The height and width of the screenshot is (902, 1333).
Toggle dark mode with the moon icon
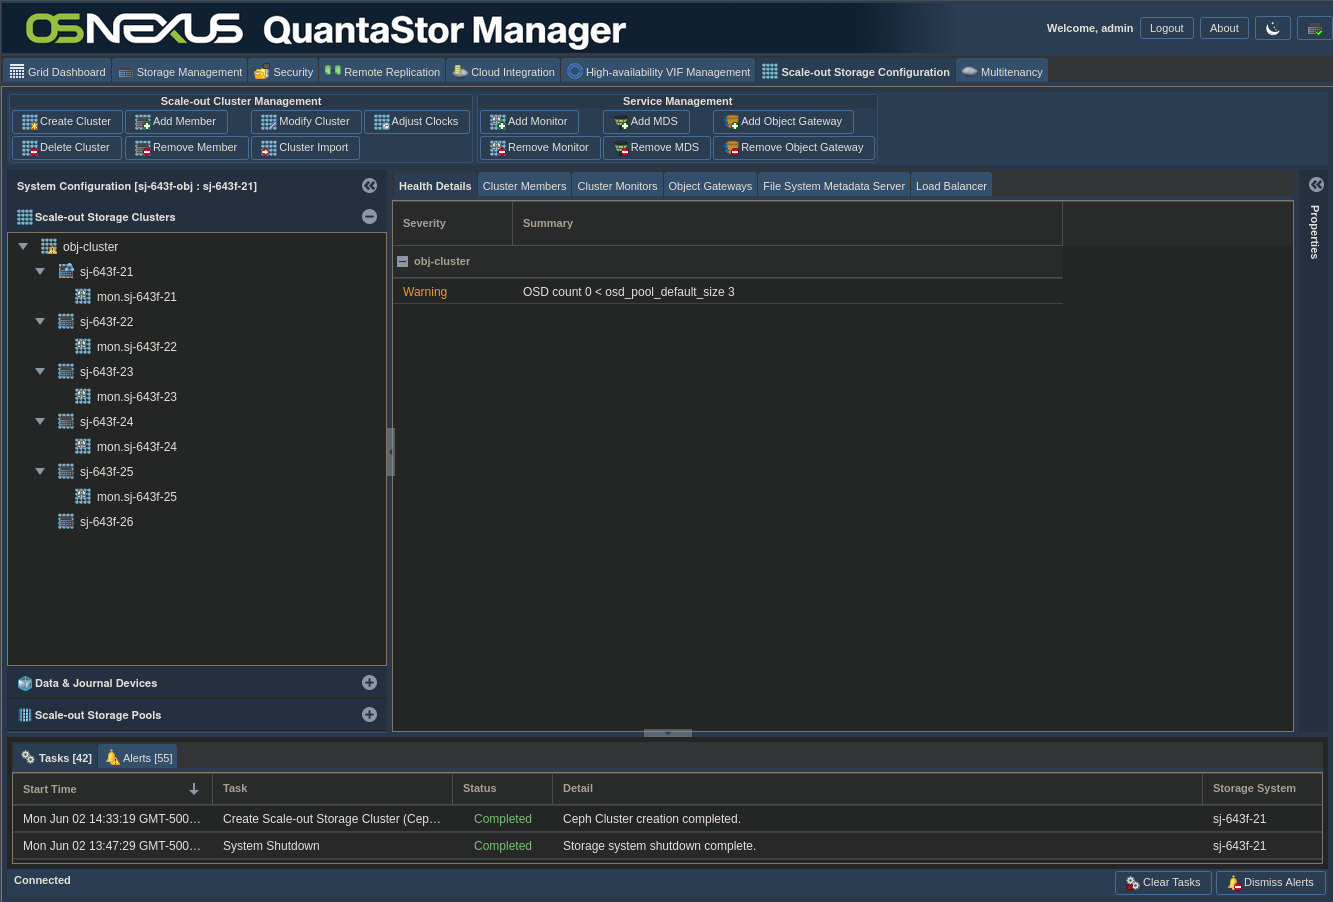(1272, 29)
